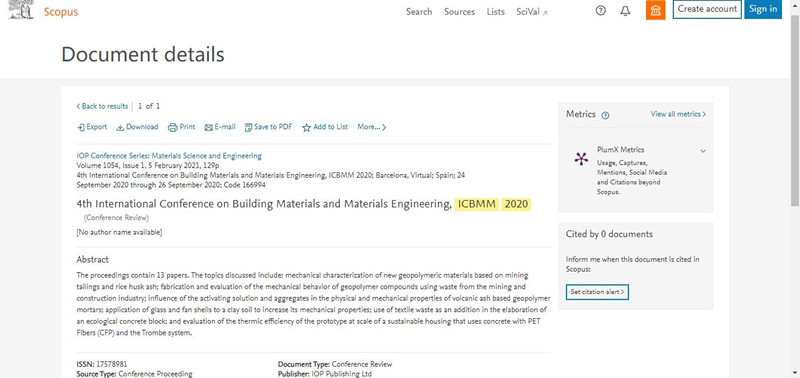Click the ISSN 17578981 text

point(102,364)
